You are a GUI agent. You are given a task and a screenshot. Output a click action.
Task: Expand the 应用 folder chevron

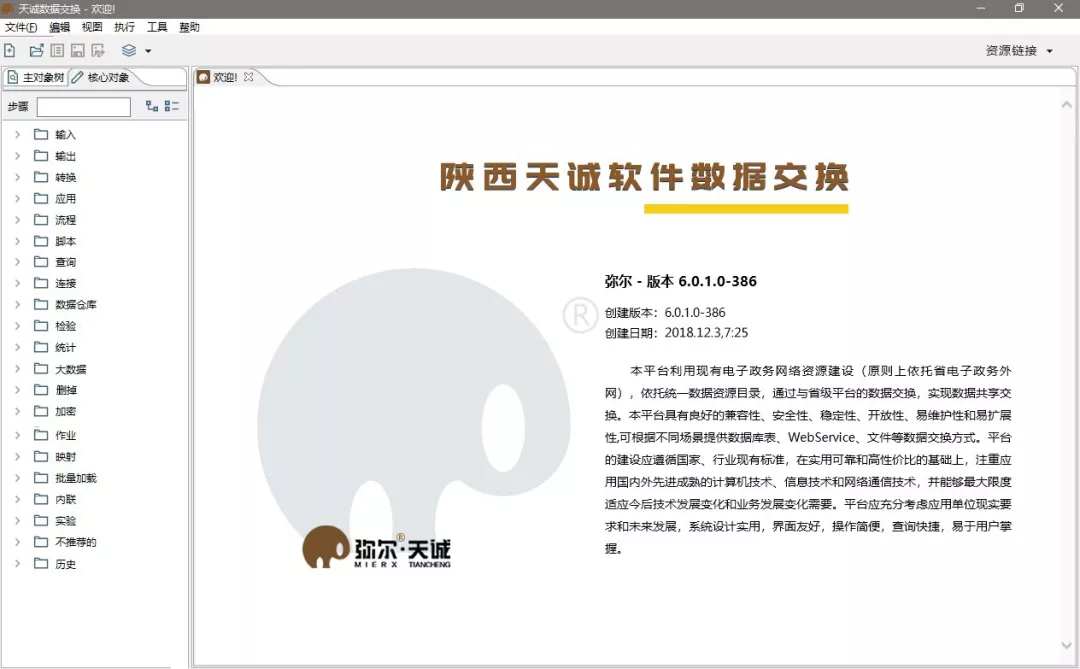coord(17,198)
